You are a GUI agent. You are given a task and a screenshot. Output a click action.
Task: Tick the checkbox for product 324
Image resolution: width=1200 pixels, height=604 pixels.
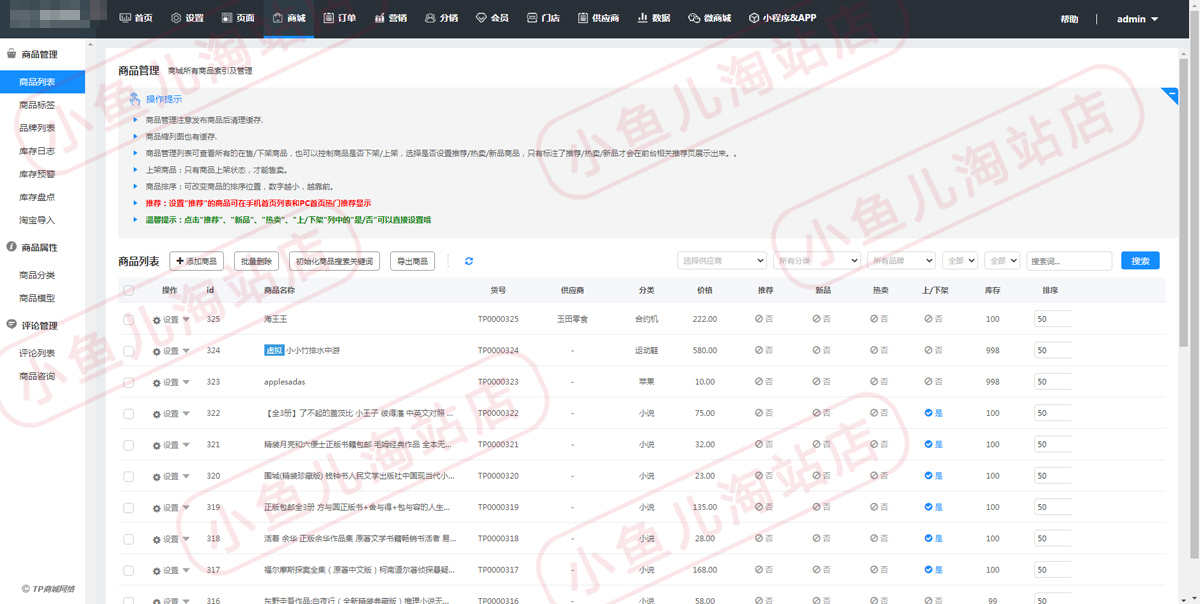[x=128, y=351]
